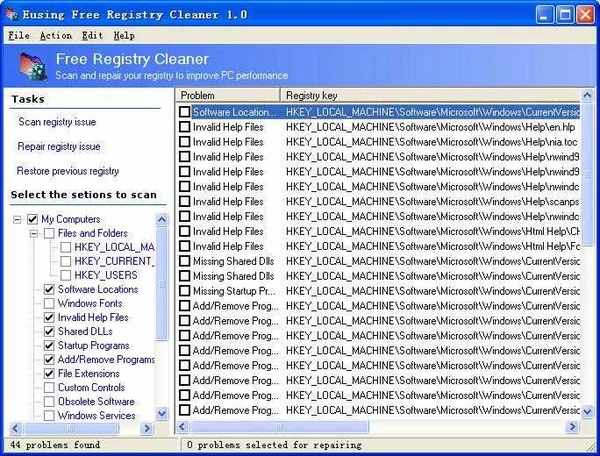The width and height of the screenshot is (600, 456).
Task: Uncheck the Startup Programs section
Action: tap(49, 345)
